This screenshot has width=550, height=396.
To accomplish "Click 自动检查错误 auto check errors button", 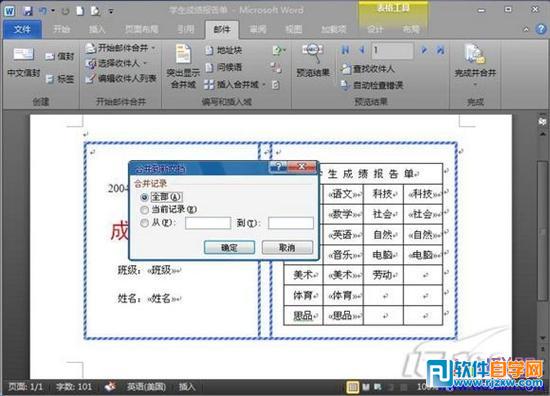I will coord(372,85).
